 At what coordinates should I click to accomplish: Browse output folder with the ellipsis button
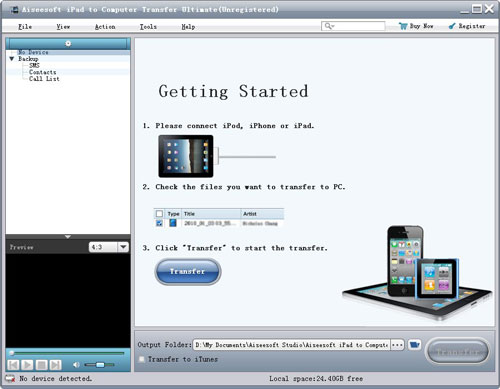[397, 345]
